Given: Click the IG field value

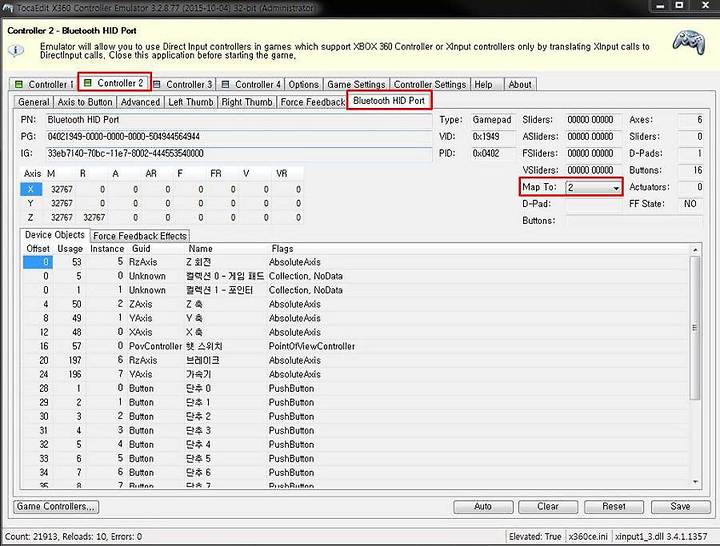Looking at the screenshot, I should click(239, 153).
